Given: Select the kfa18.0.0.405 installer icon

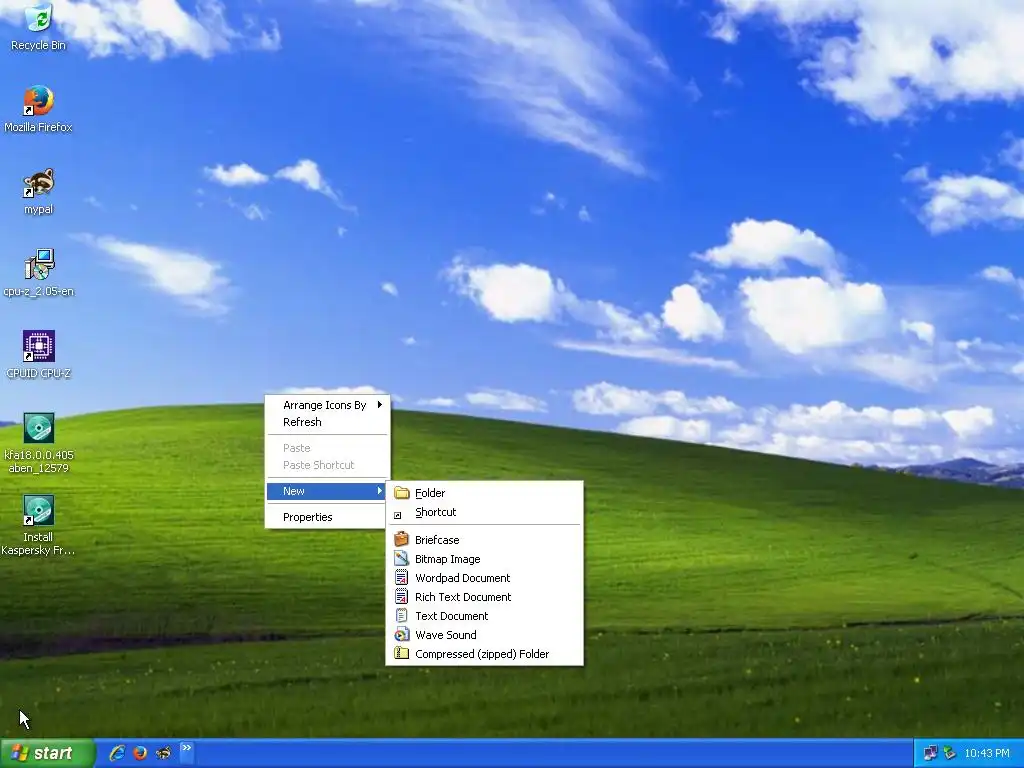Looking at the screenshot, I should (x=39, y=443).
